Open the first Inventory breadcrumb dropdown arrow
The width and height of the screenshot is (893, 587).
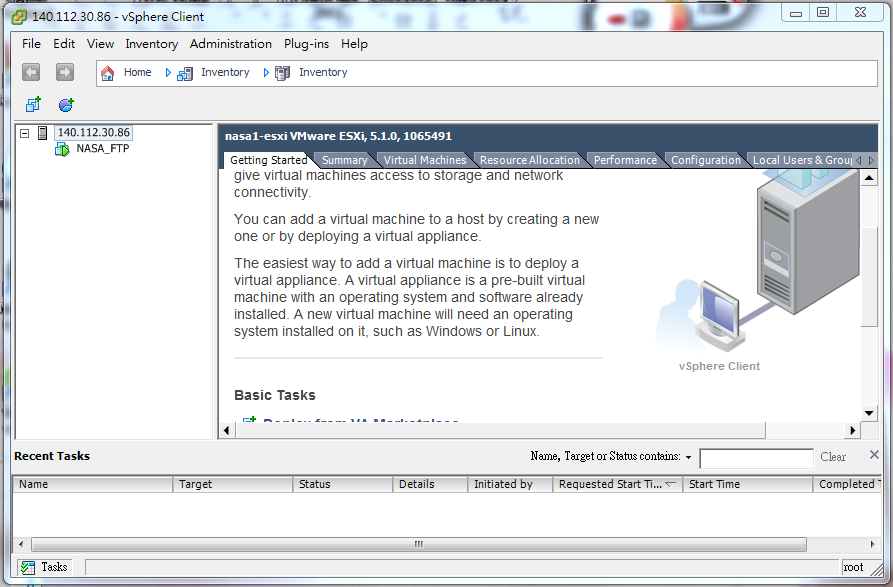click(168, 73)
